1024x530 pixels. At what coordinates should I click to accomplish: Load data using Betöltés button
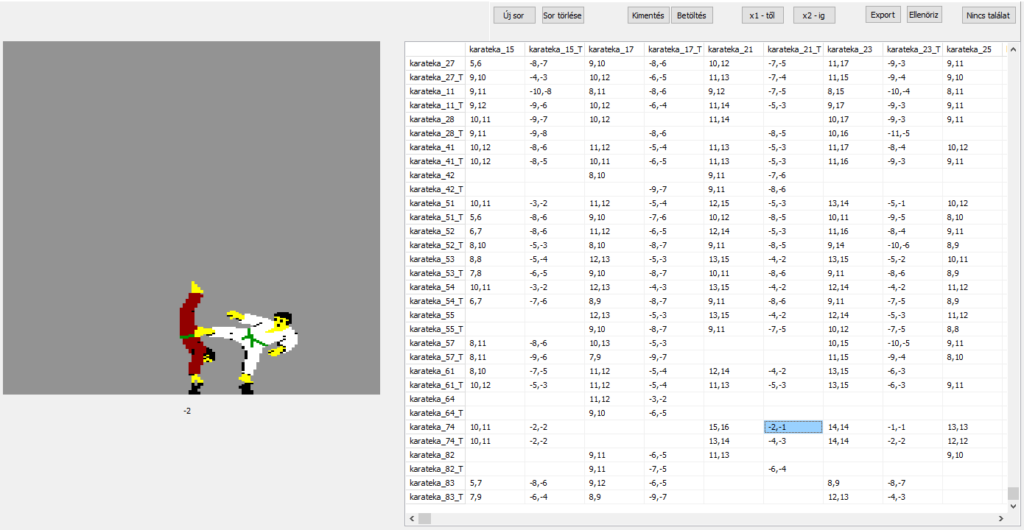pos(690,15)
